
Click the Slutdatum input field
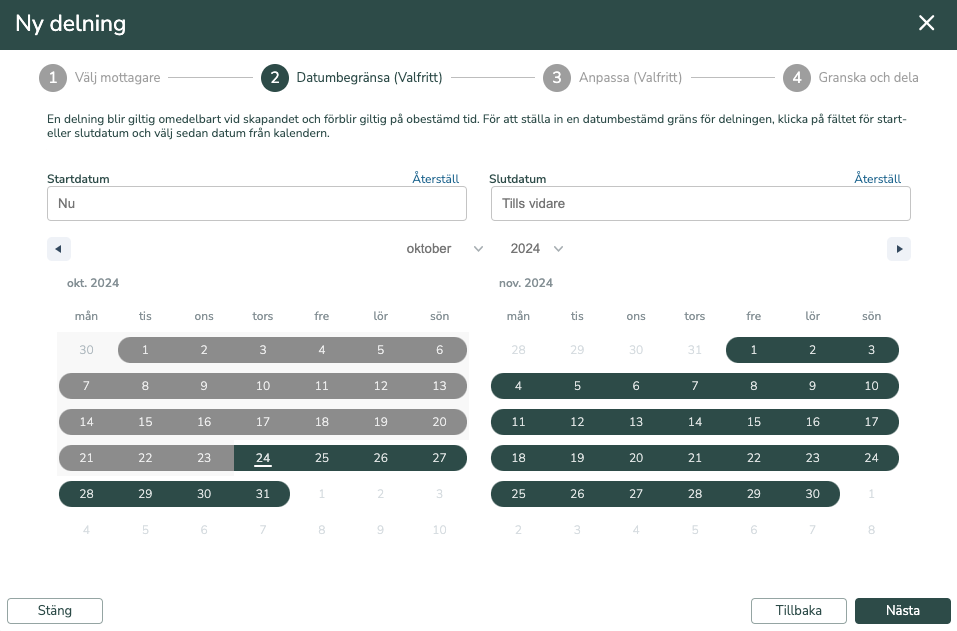point(701,204)
